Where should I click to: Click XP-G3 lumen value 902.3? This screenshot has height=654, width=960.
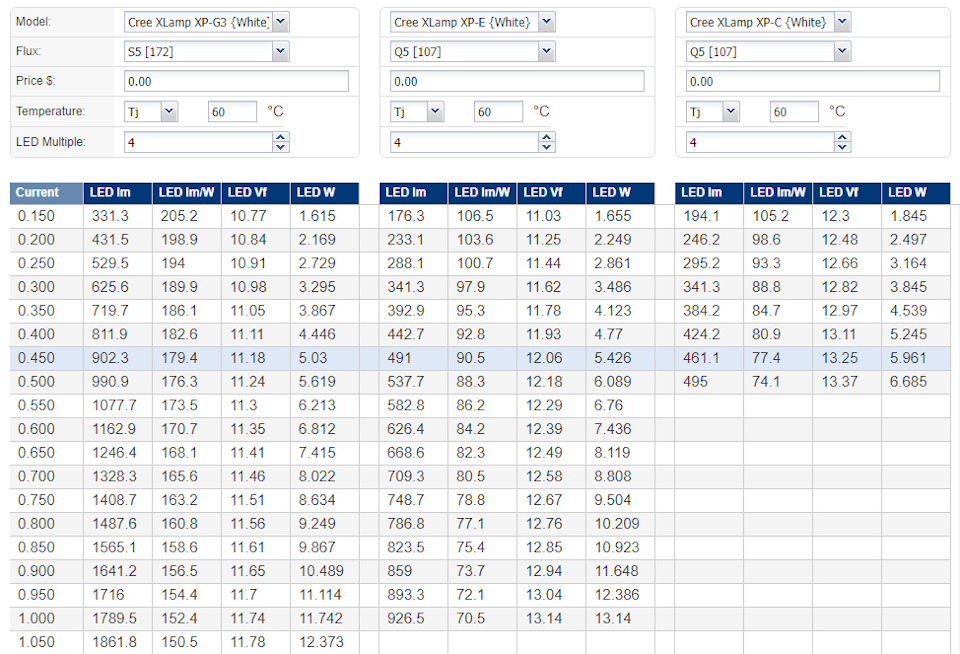tap(110, 358)
